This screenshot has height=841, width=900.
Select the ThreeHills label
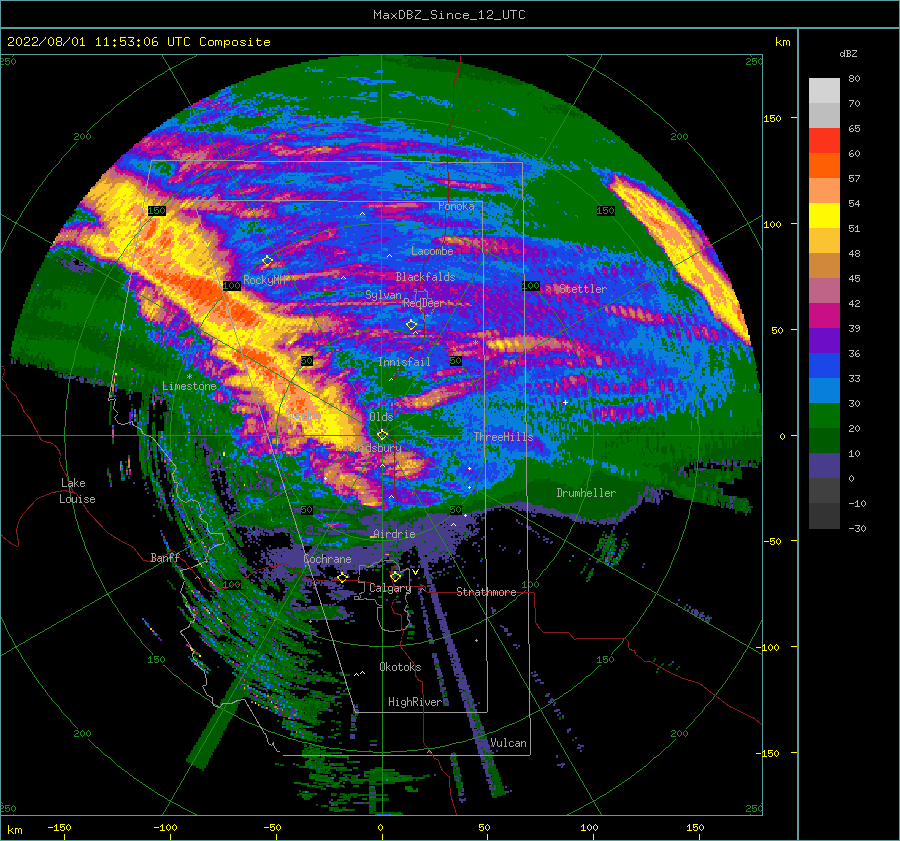pos(503,437)
